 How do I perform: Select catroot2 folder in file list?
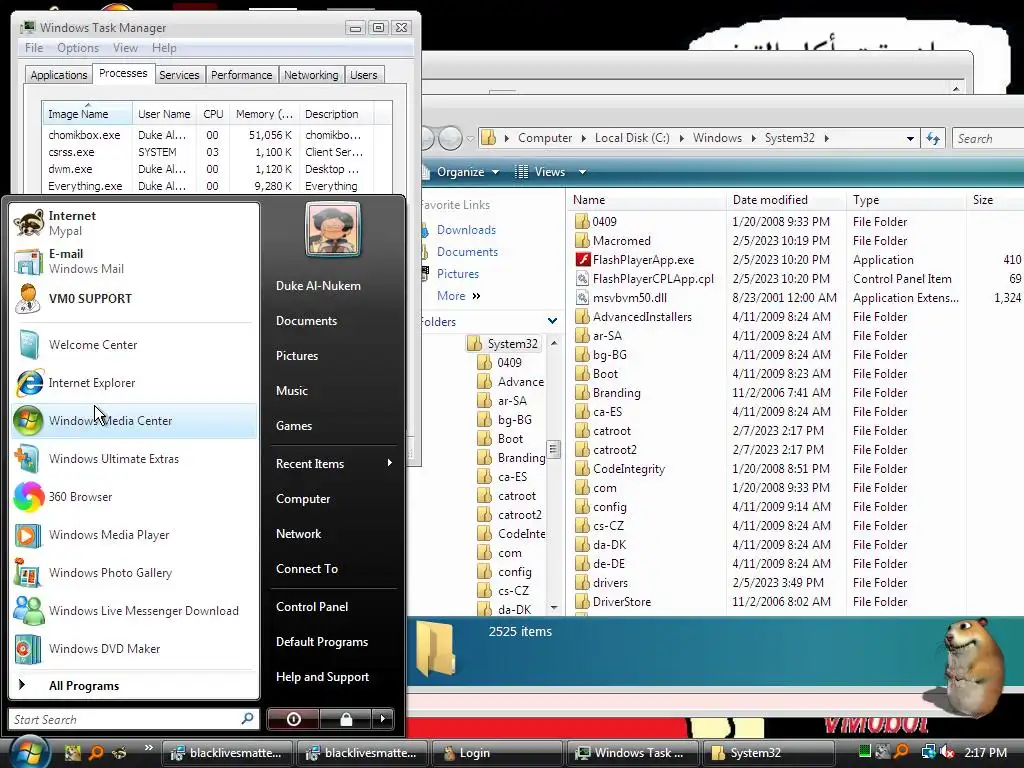615,450
